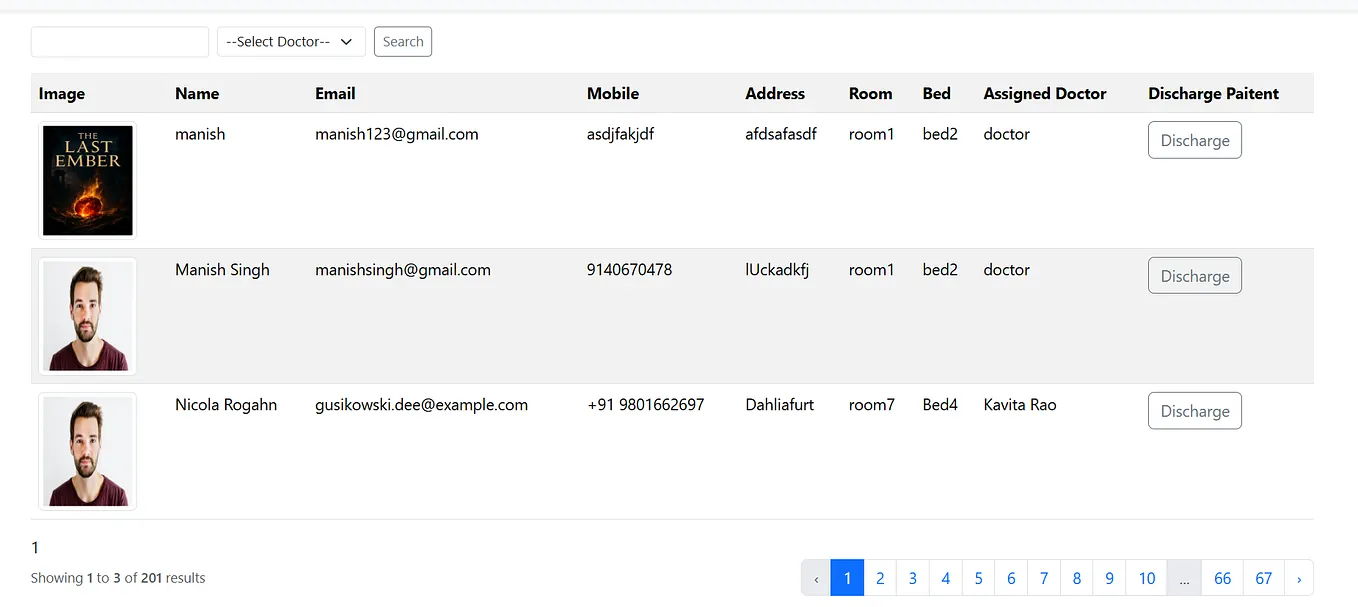Click the Name column header
1358x607 pixels.
[196, 93]
